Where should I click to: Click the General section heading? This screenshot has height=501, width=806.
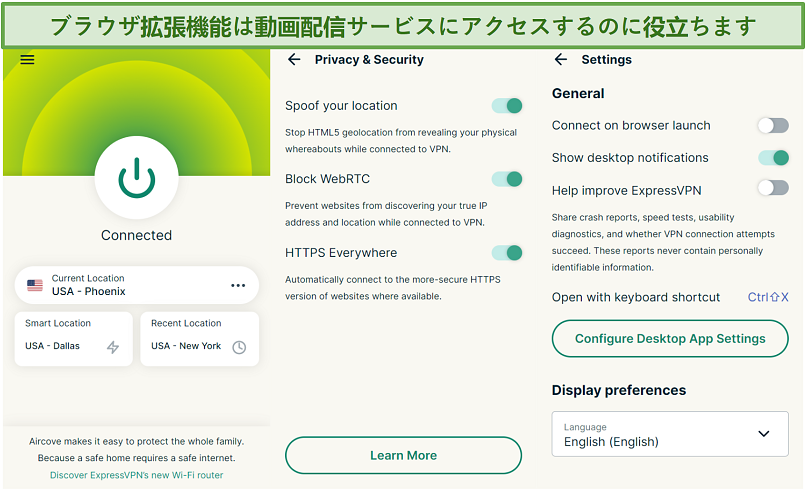(578, 94)
